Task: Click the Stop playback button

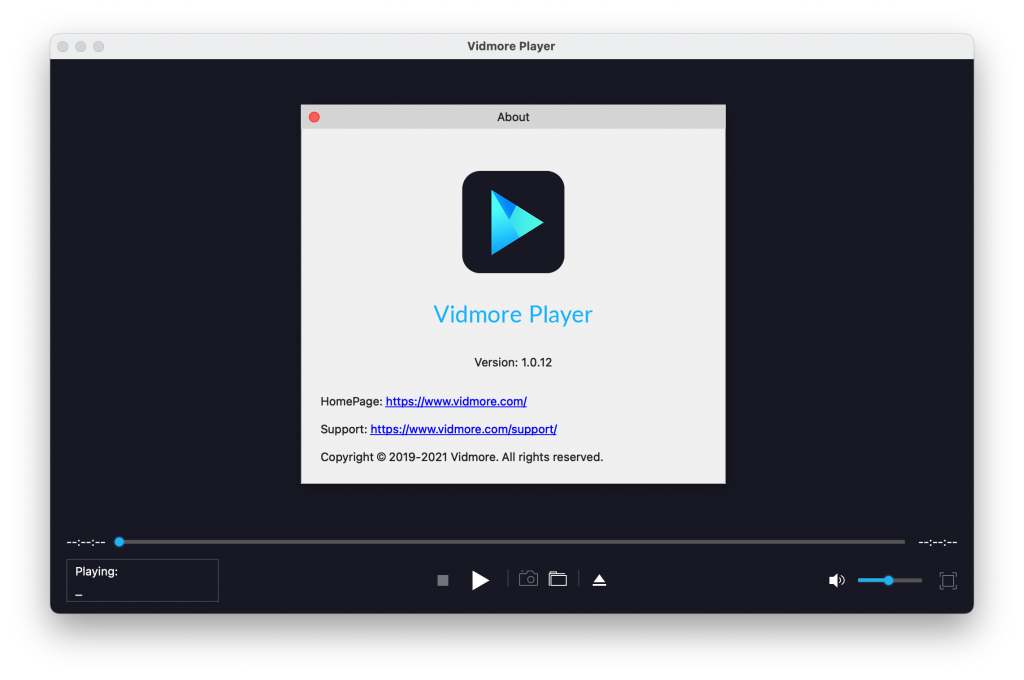Action: pyautogui.click(x=443, y=580)
